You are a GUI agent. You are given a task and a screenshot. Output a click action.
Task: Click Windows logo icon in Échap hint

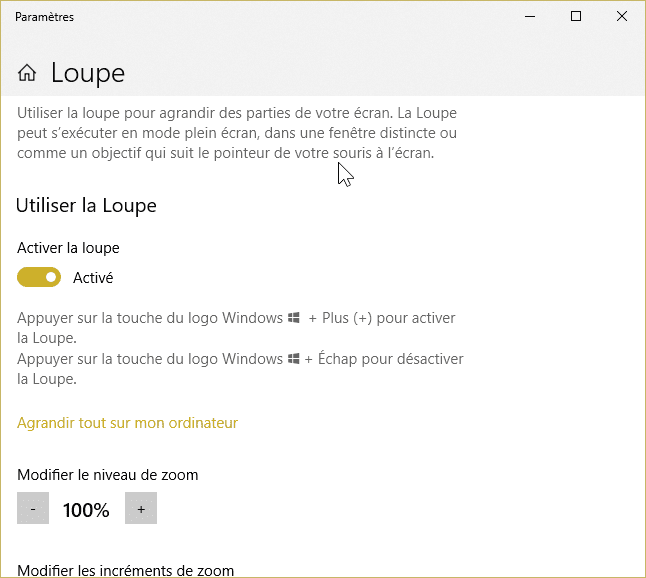click(294, 358)
